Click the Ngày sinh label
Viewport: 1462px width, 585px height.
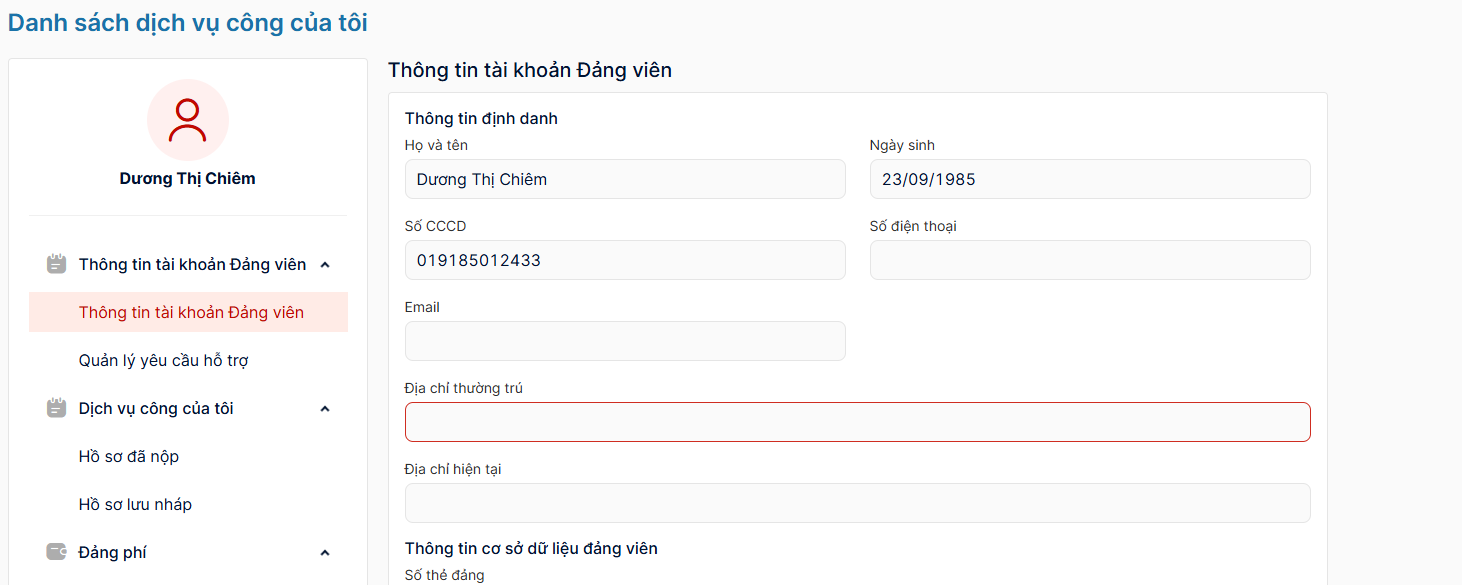(x=902, y=145)
